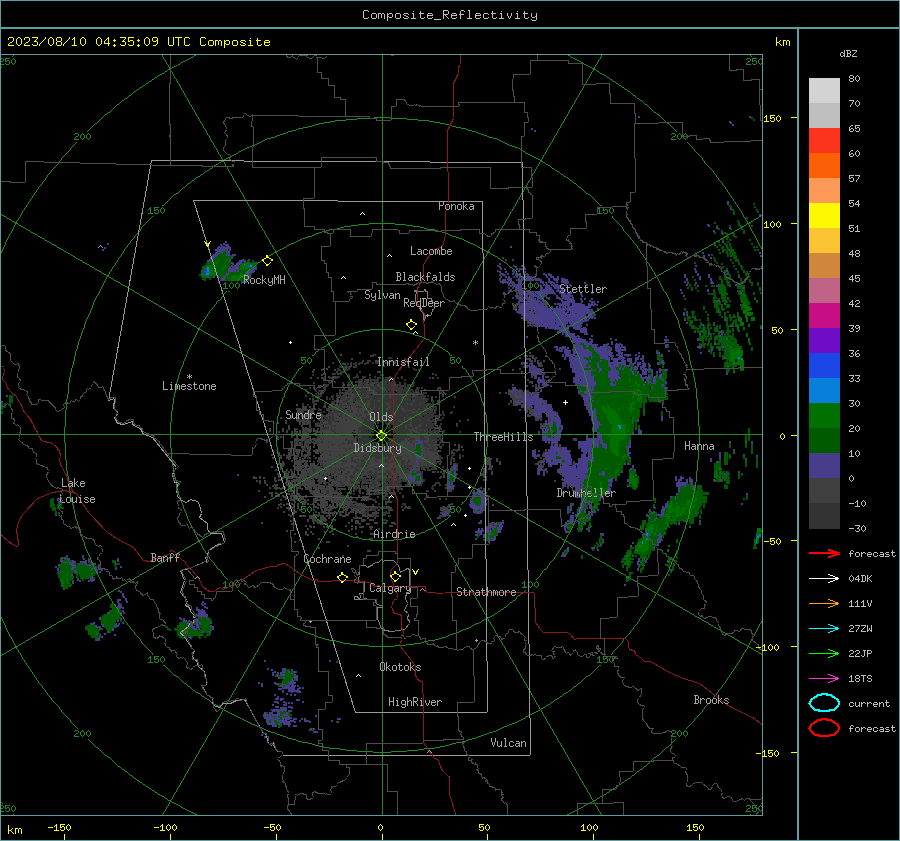Click the light gray 80-70 dBZ swatch

point(824,91)
